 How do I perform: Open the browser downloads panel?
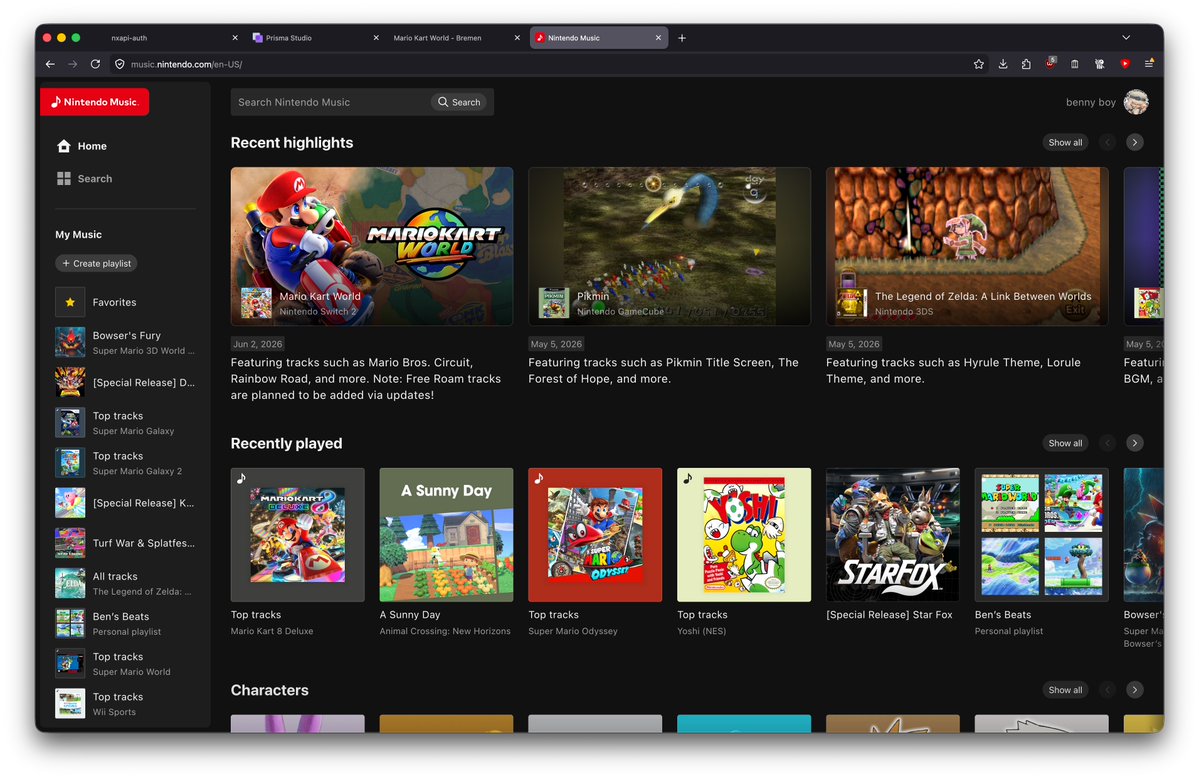[1002, 64]
